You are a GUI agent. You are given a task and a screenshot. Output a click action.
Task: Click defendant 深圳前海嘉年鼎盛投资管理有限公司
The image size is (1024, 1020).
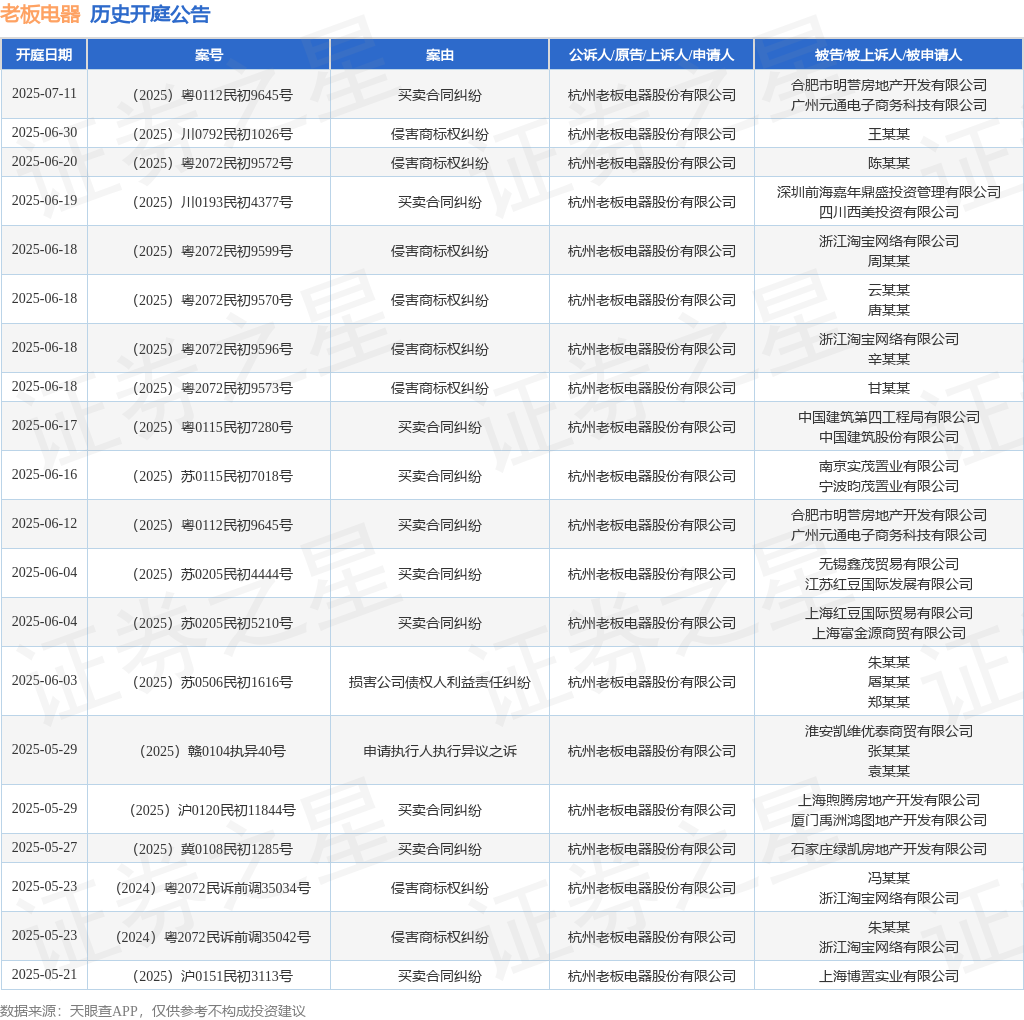click(x=889, y=193)
